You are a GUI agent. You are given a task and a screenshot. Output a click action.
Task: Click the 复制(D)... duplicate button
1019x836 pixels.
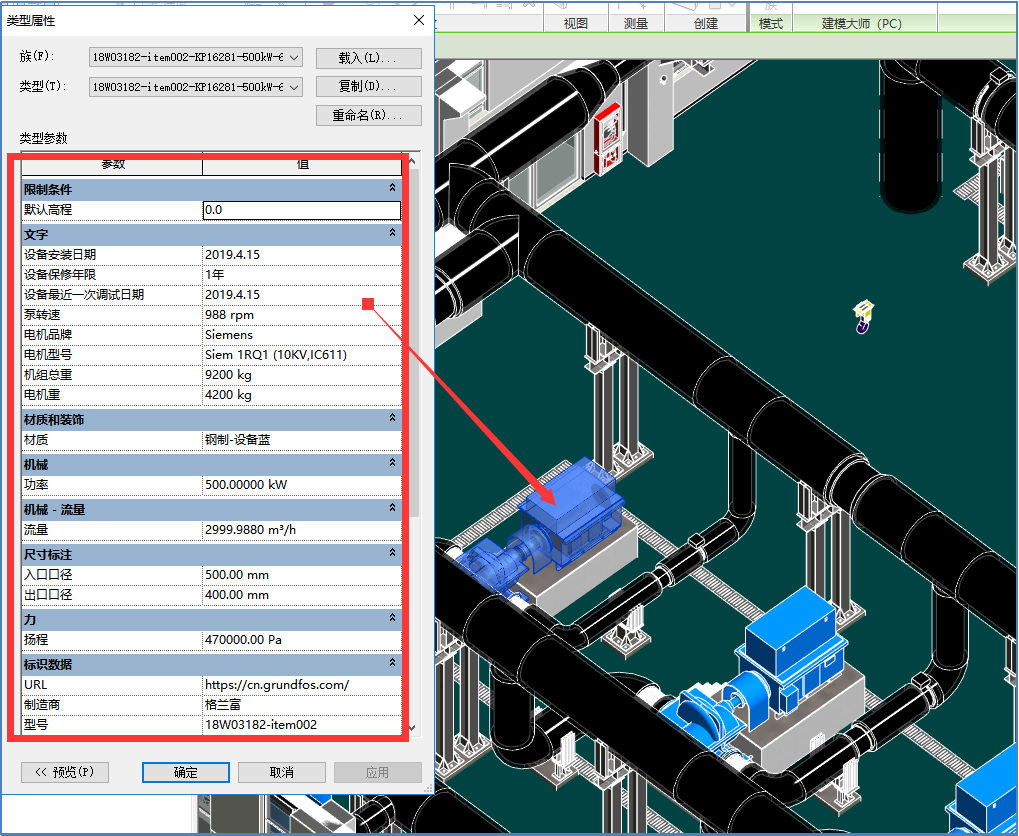coord(368,87)
